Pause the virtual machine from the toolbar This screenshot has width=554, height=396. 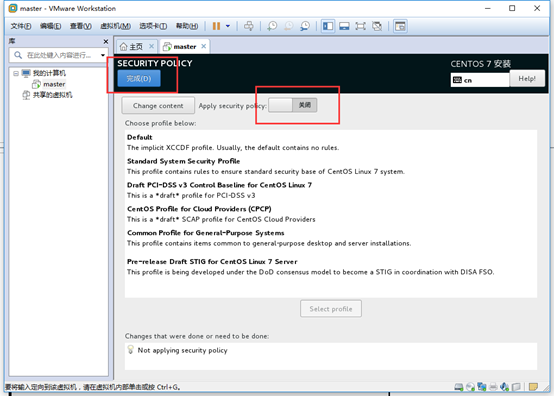pyautogui.click(x=216, y=26)
